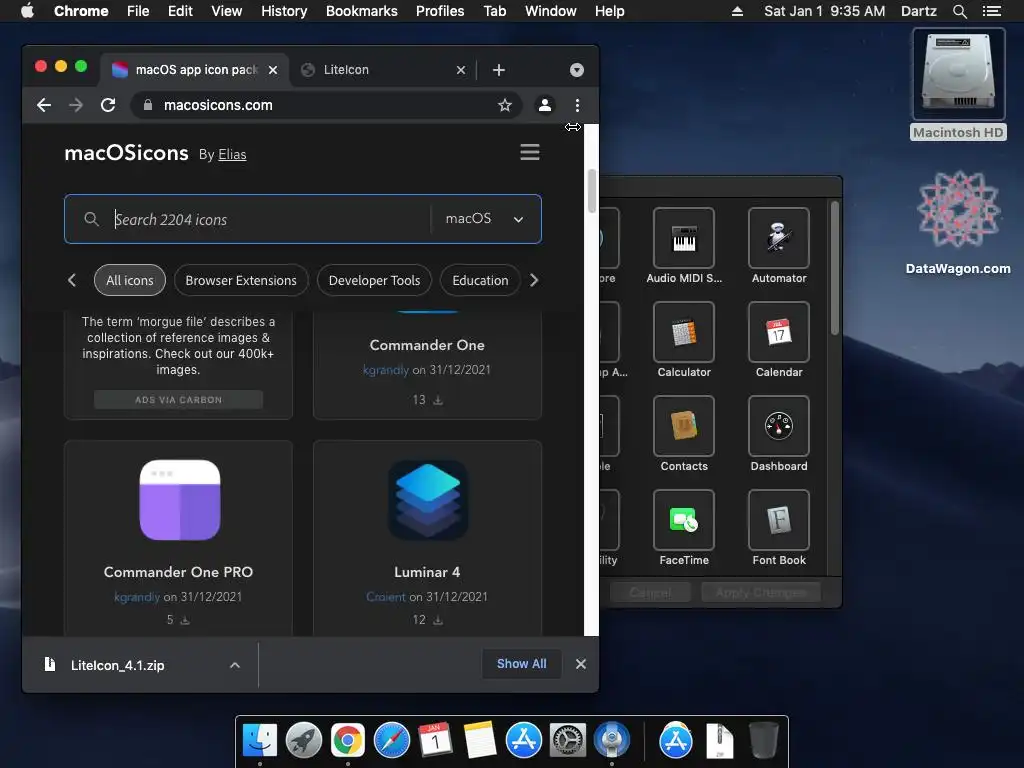Open the downloaded LiteIcon_4.1.zip file
The image size is (1024, 768).
[x=118, y=665]
